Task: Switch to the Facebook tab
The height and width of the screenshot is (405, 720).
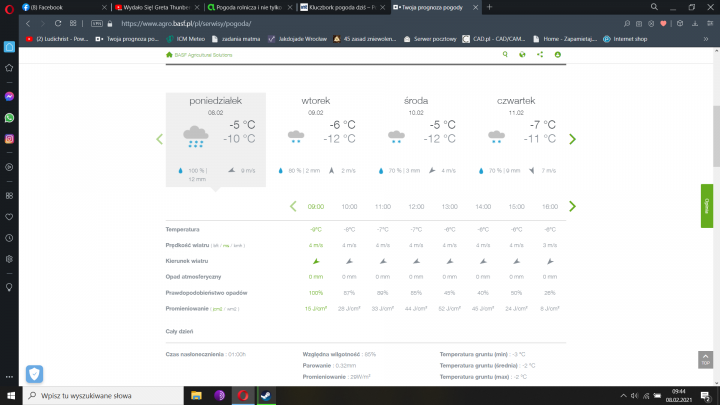Action: (63, 7)
